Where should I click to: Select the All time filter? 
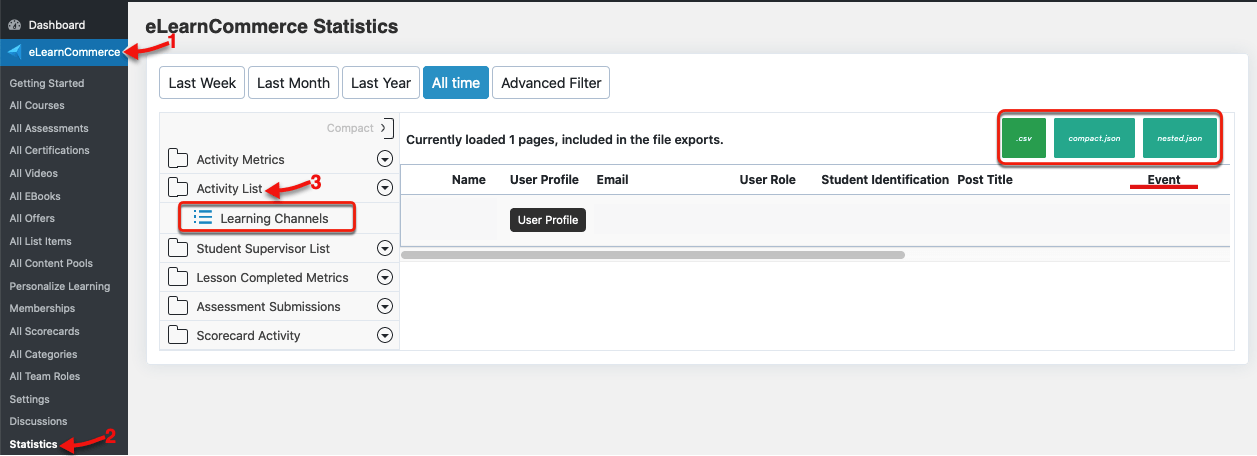456,83
